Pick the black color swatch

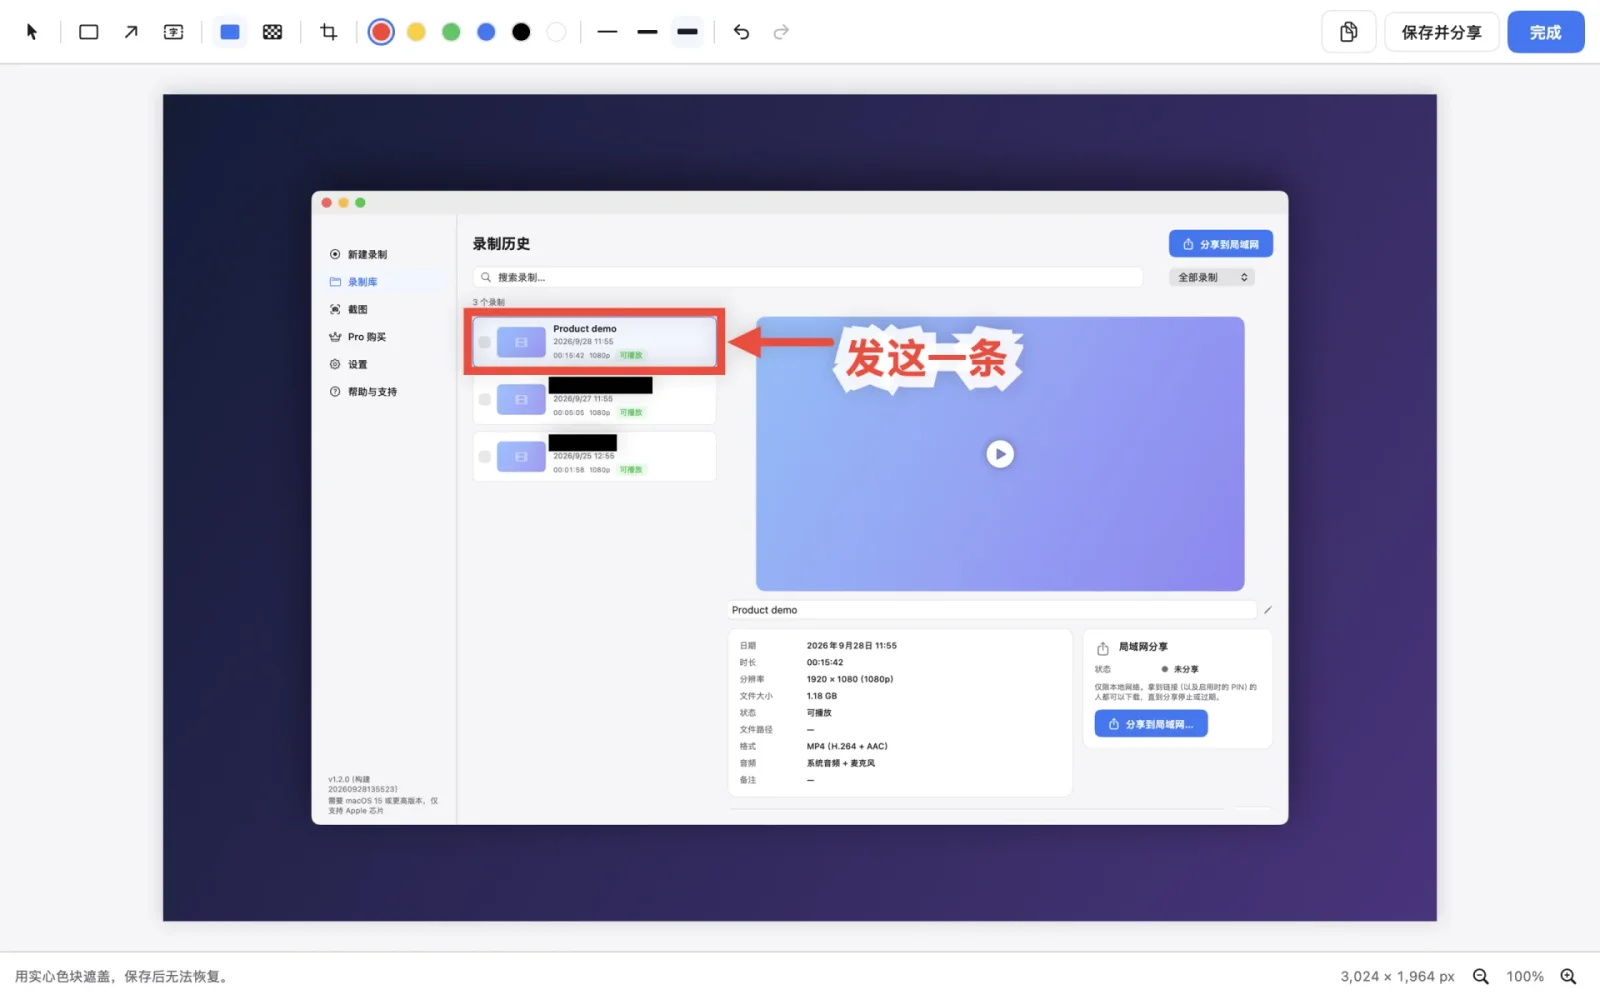coord(521,32)
